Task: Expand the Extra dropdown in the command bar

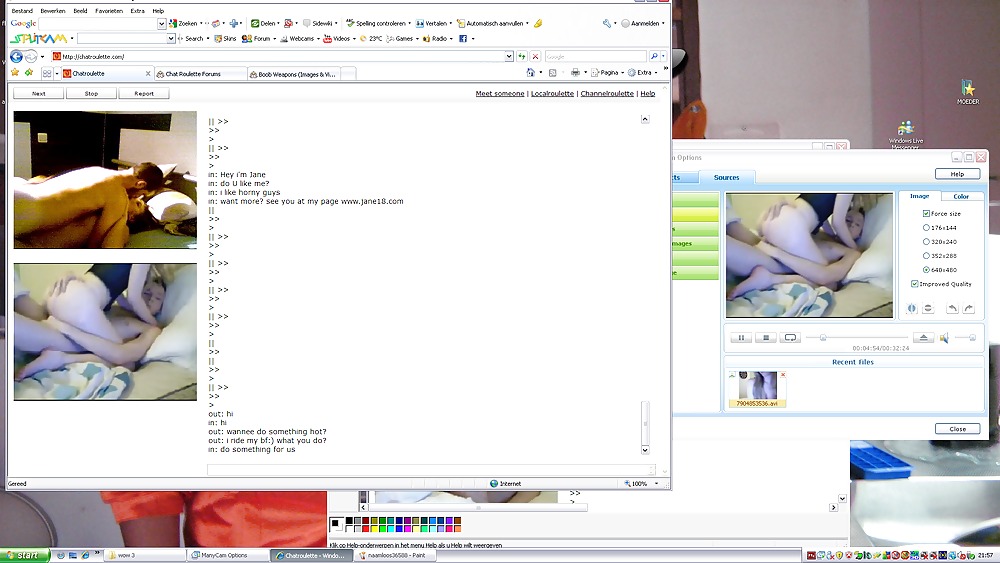Action: click(x=656, y=73)
